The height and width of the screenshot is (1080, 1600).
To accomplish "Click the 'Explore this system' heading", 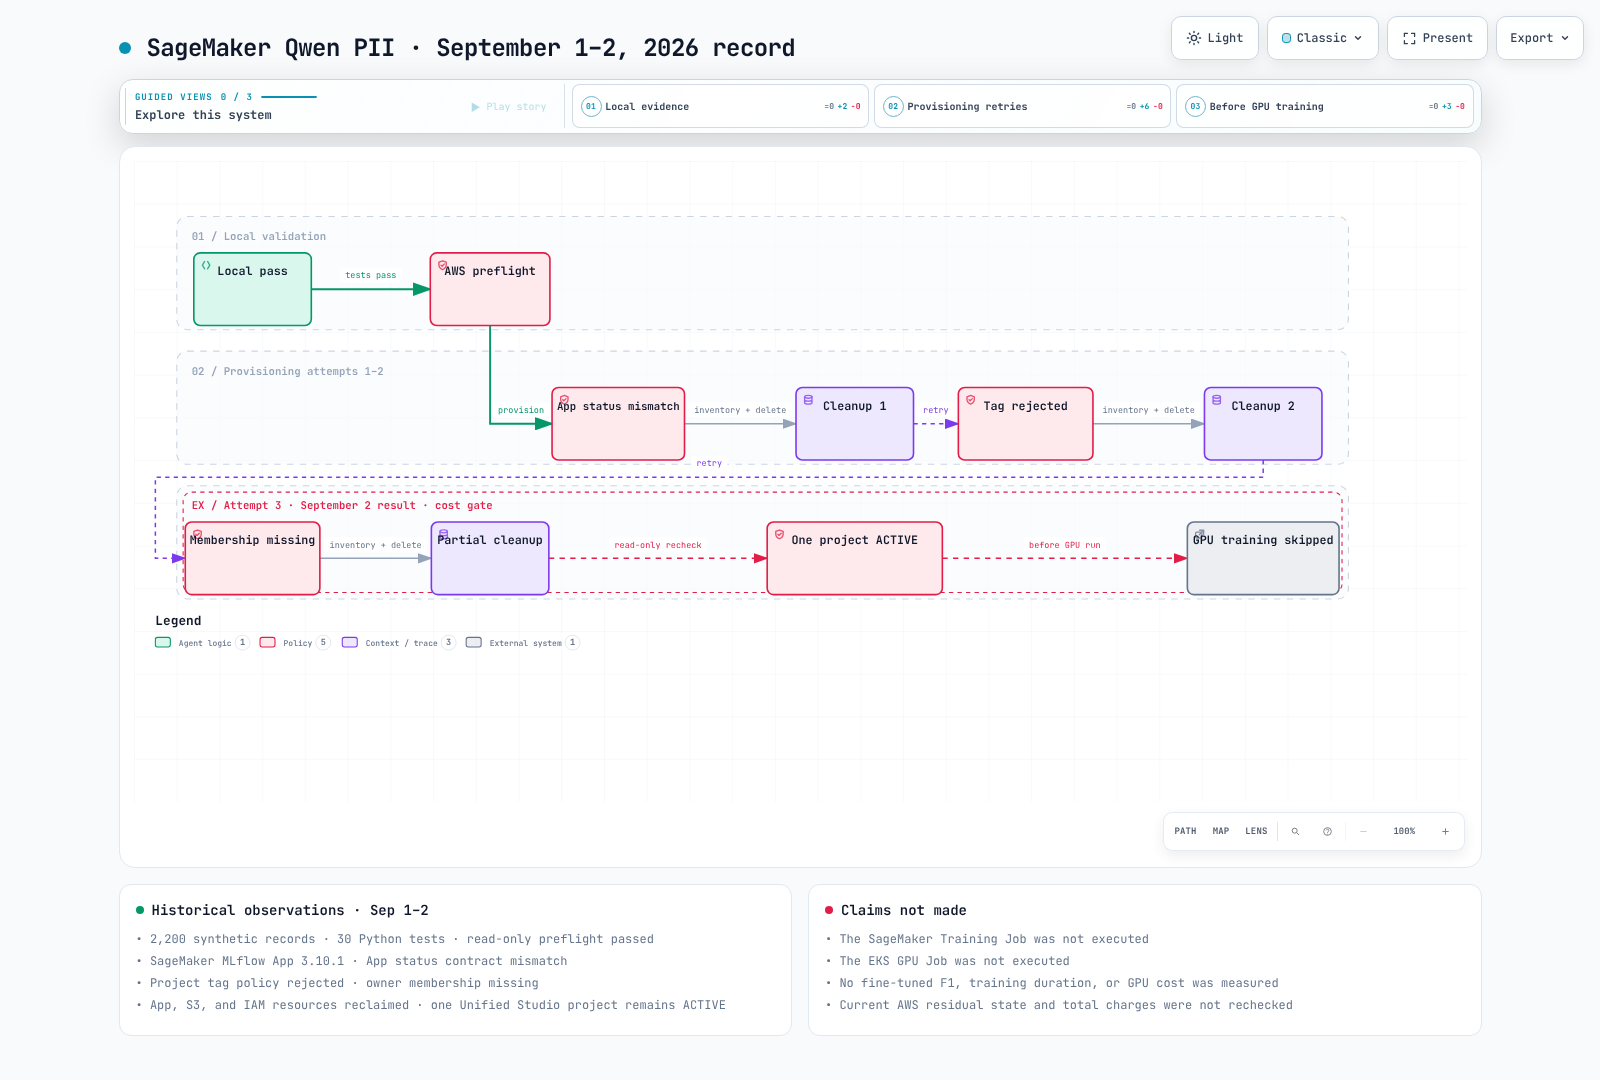I will [x=203, y=115].
